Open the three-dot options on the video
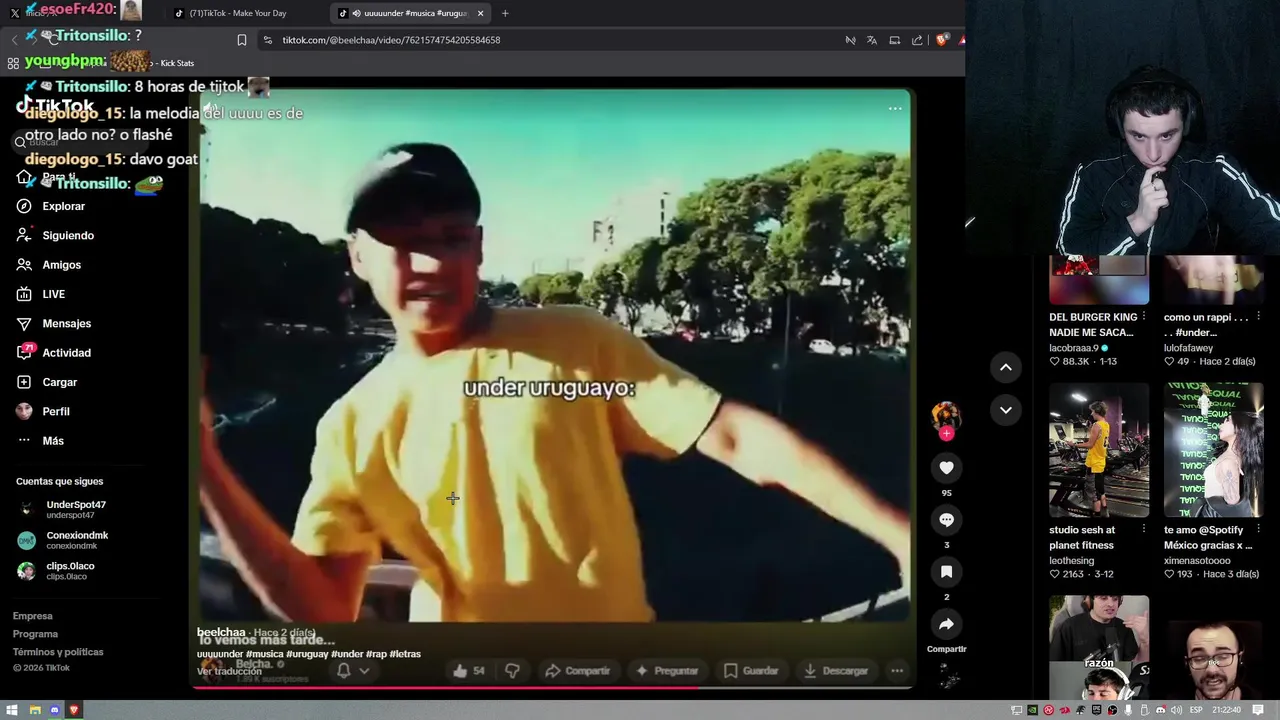 895,108
